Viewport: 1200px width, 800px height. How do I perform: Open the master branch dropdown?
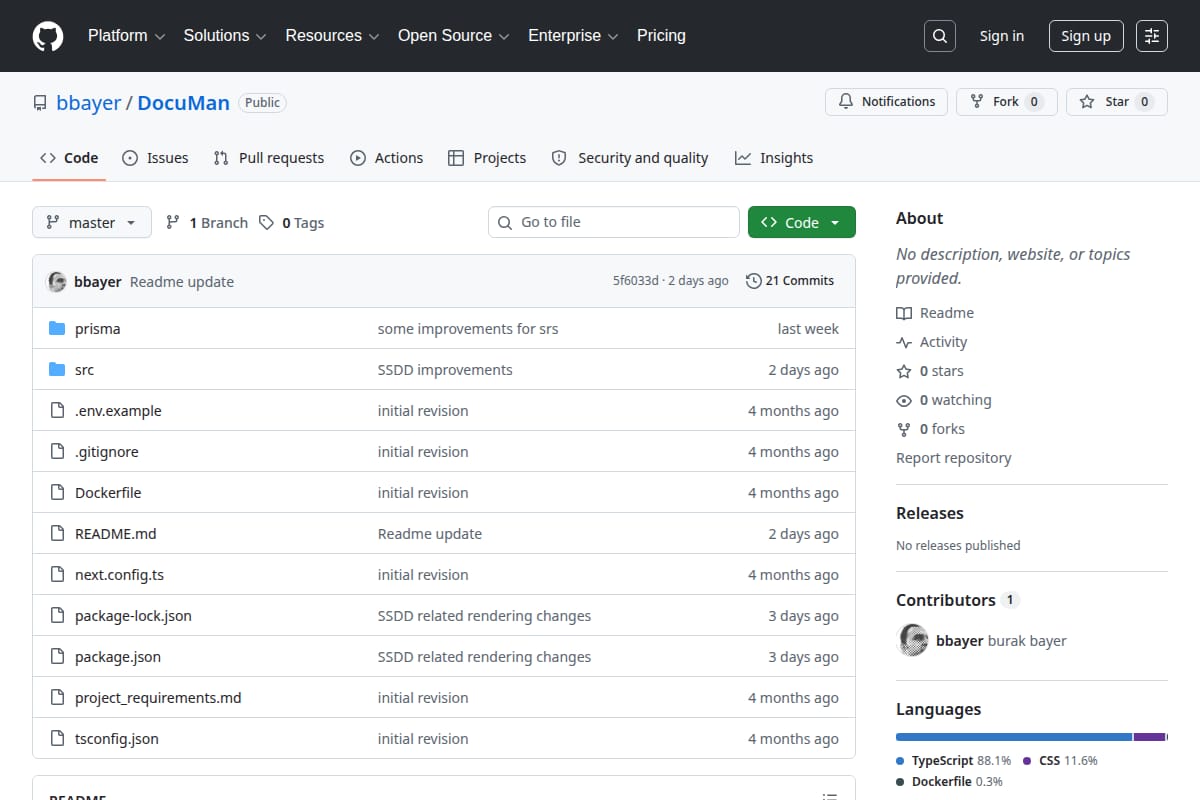point(92,222)
